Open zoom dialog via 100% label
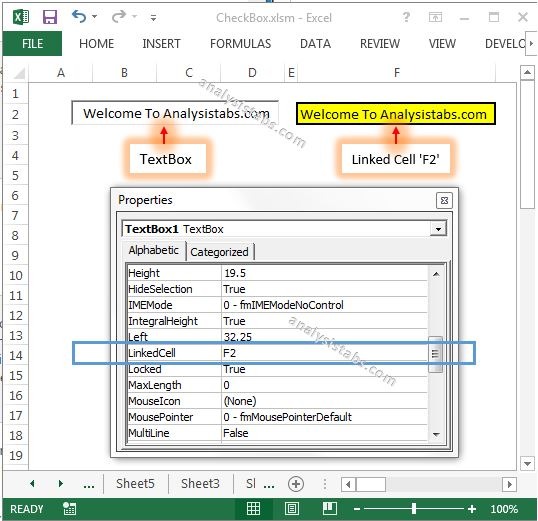Image resolution: width=538 pixels, height=521 pixels. (504, 509)
